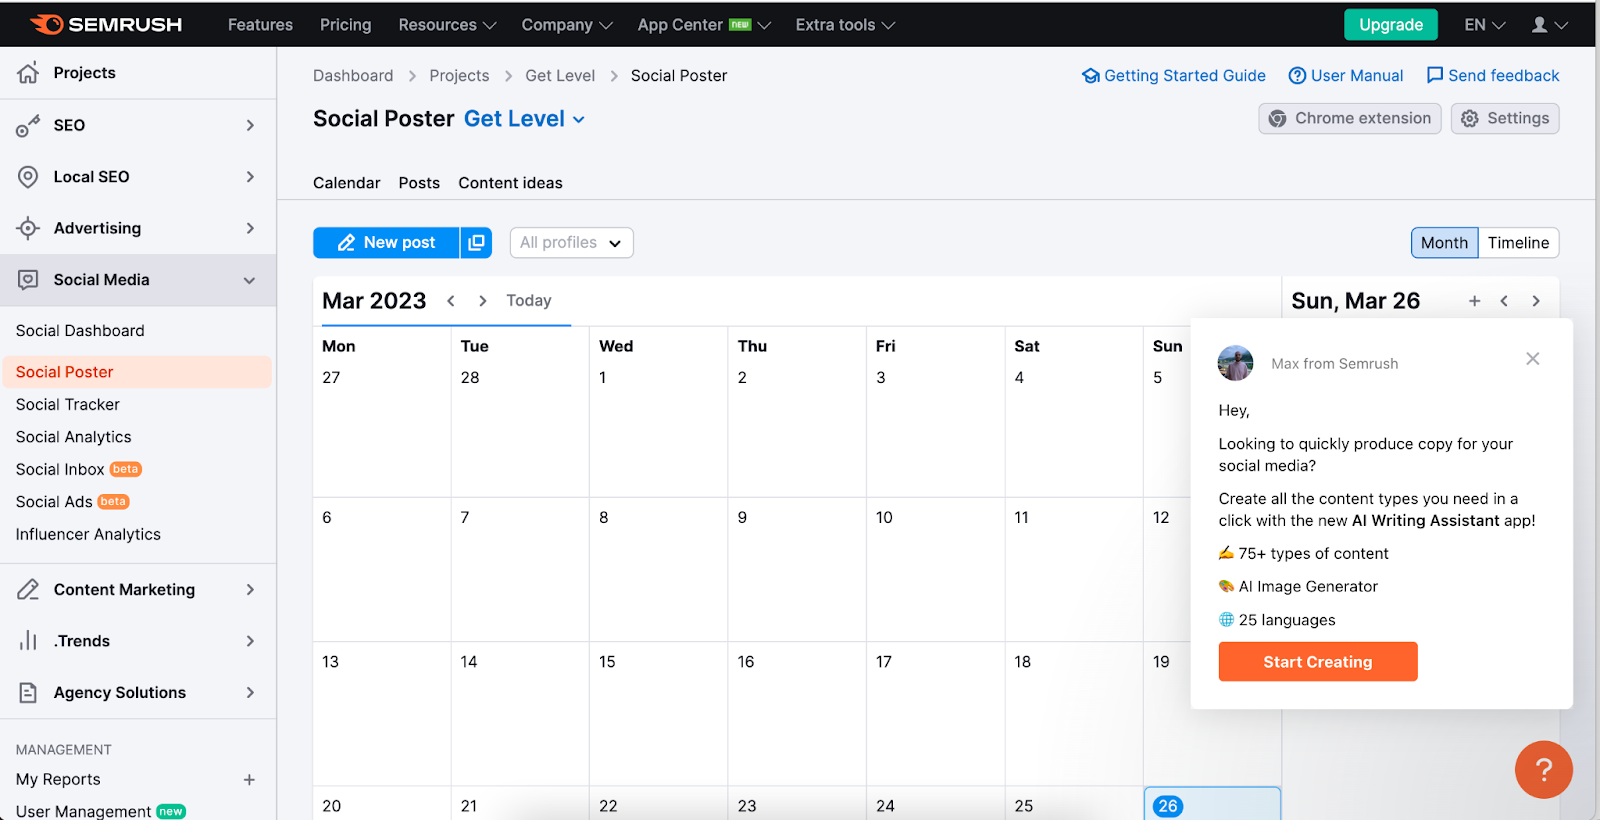Switch to Month view

1444,243
